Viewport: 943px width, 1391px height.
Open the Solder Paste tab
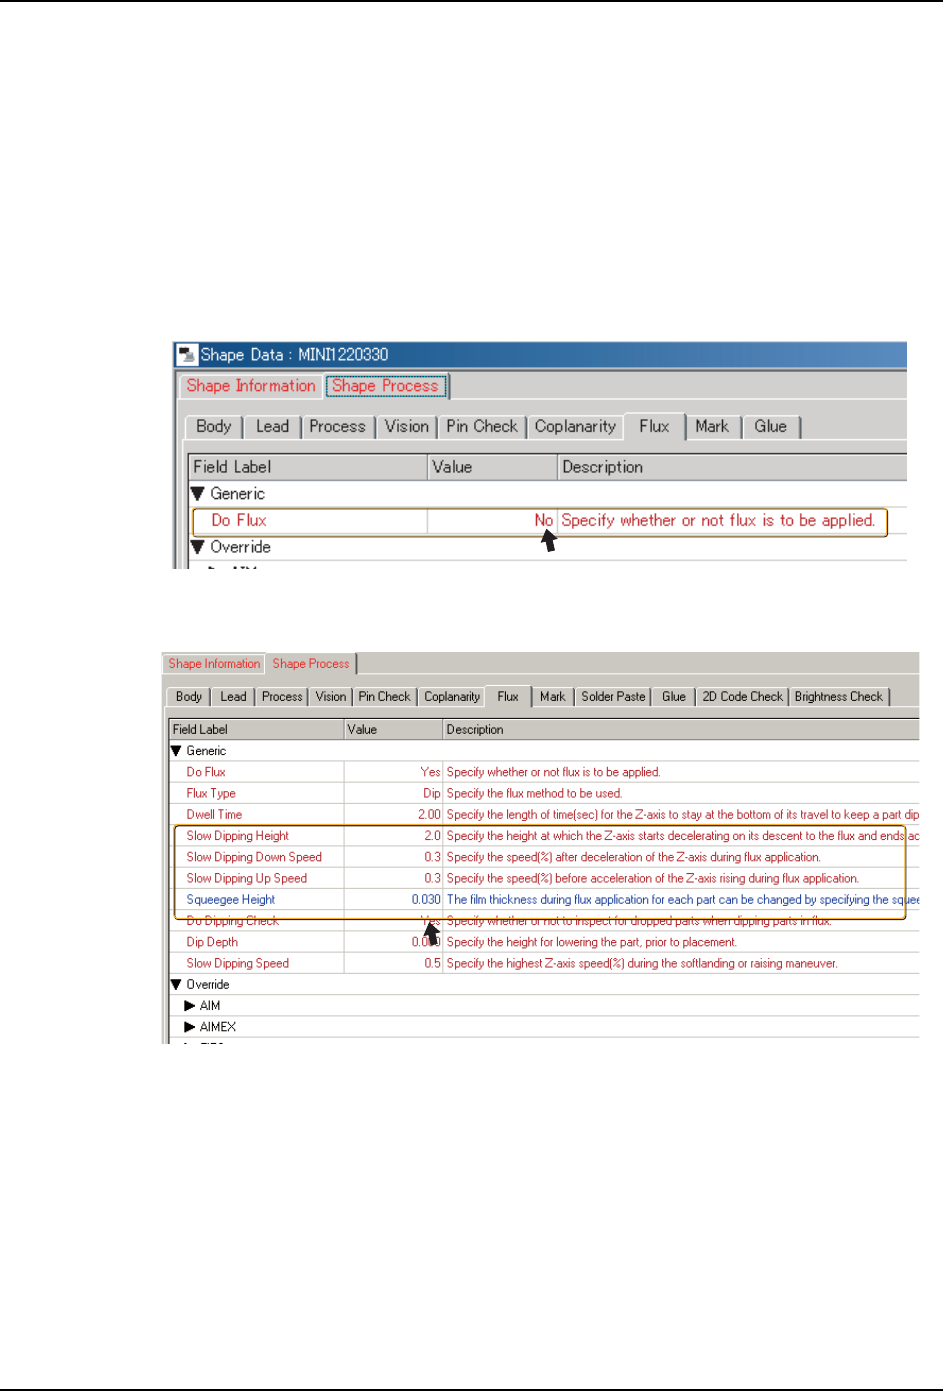click(613, 697)
